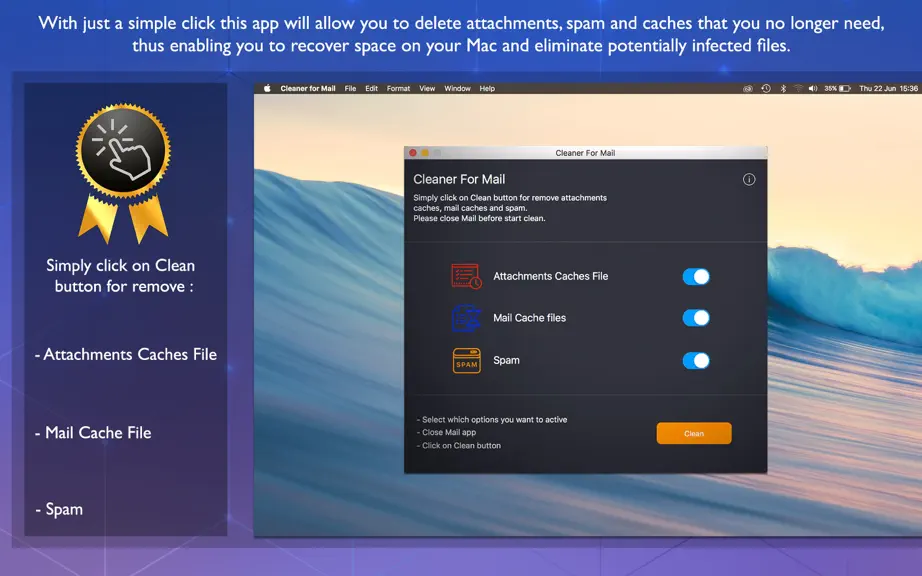Click the date and time in menu bar
Screen dimensions: 922x576
(888, 88)
